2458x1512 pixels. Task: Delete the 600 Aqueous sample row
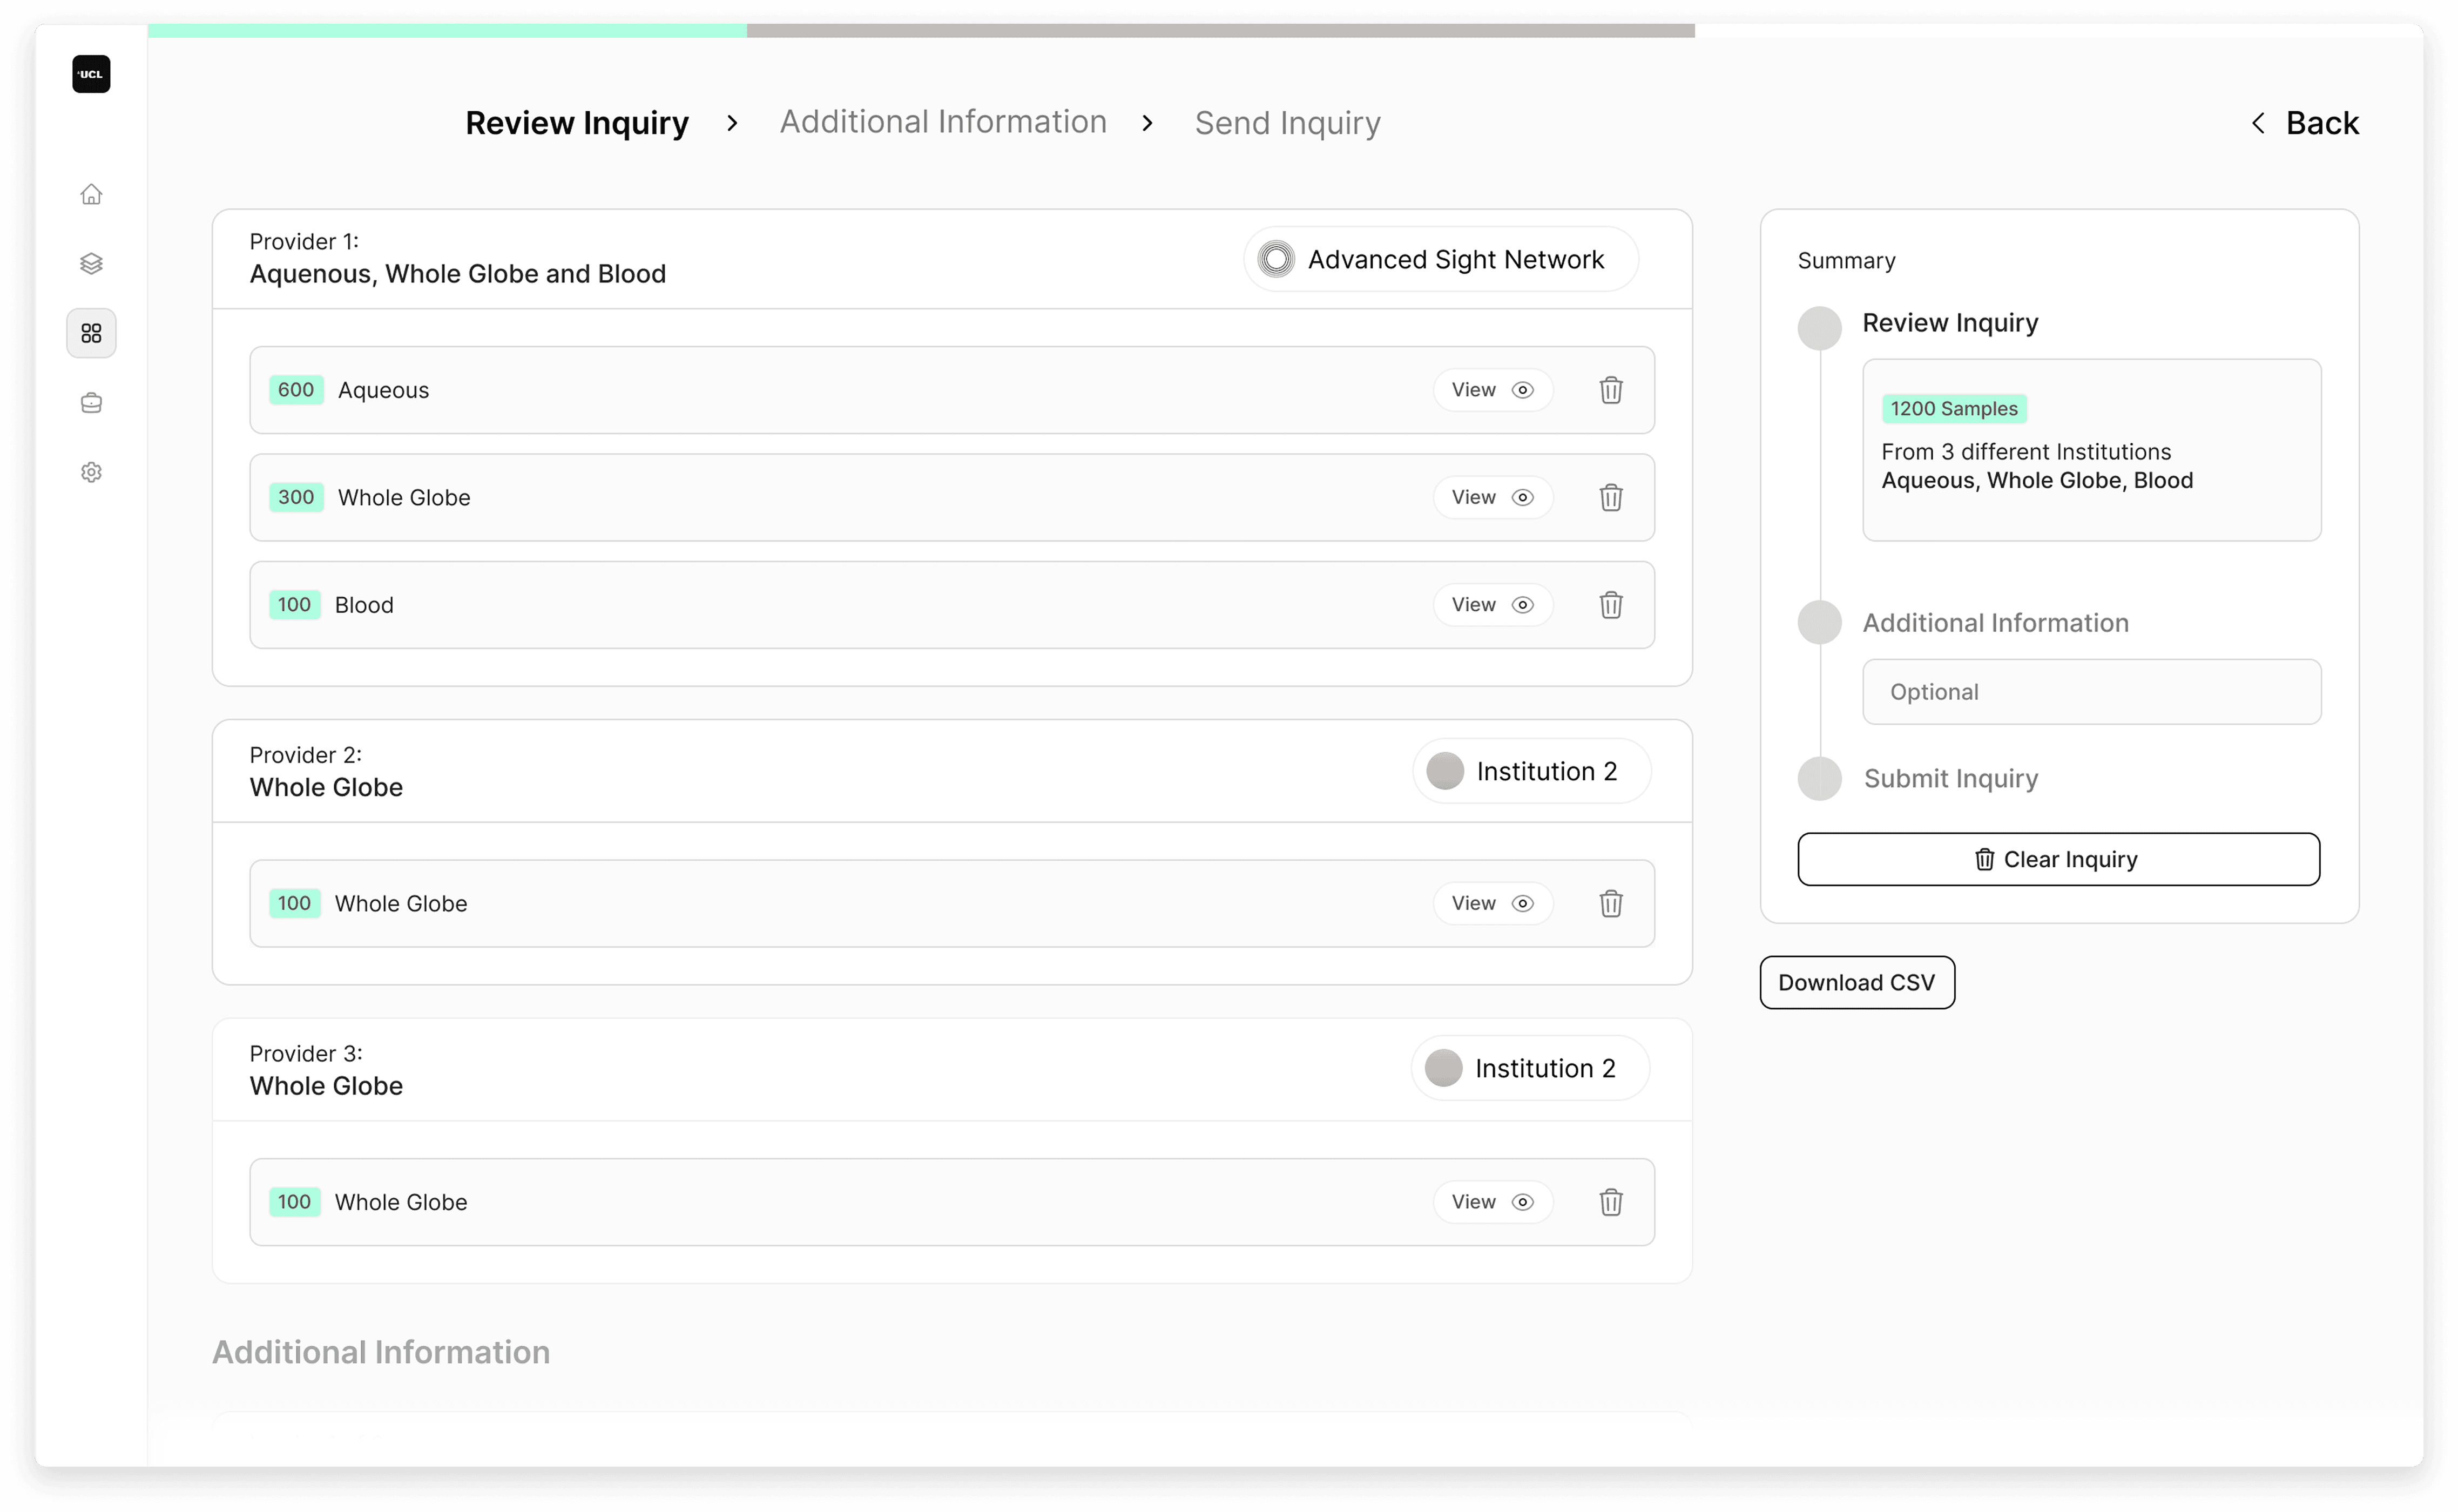tap(1610, 390)
